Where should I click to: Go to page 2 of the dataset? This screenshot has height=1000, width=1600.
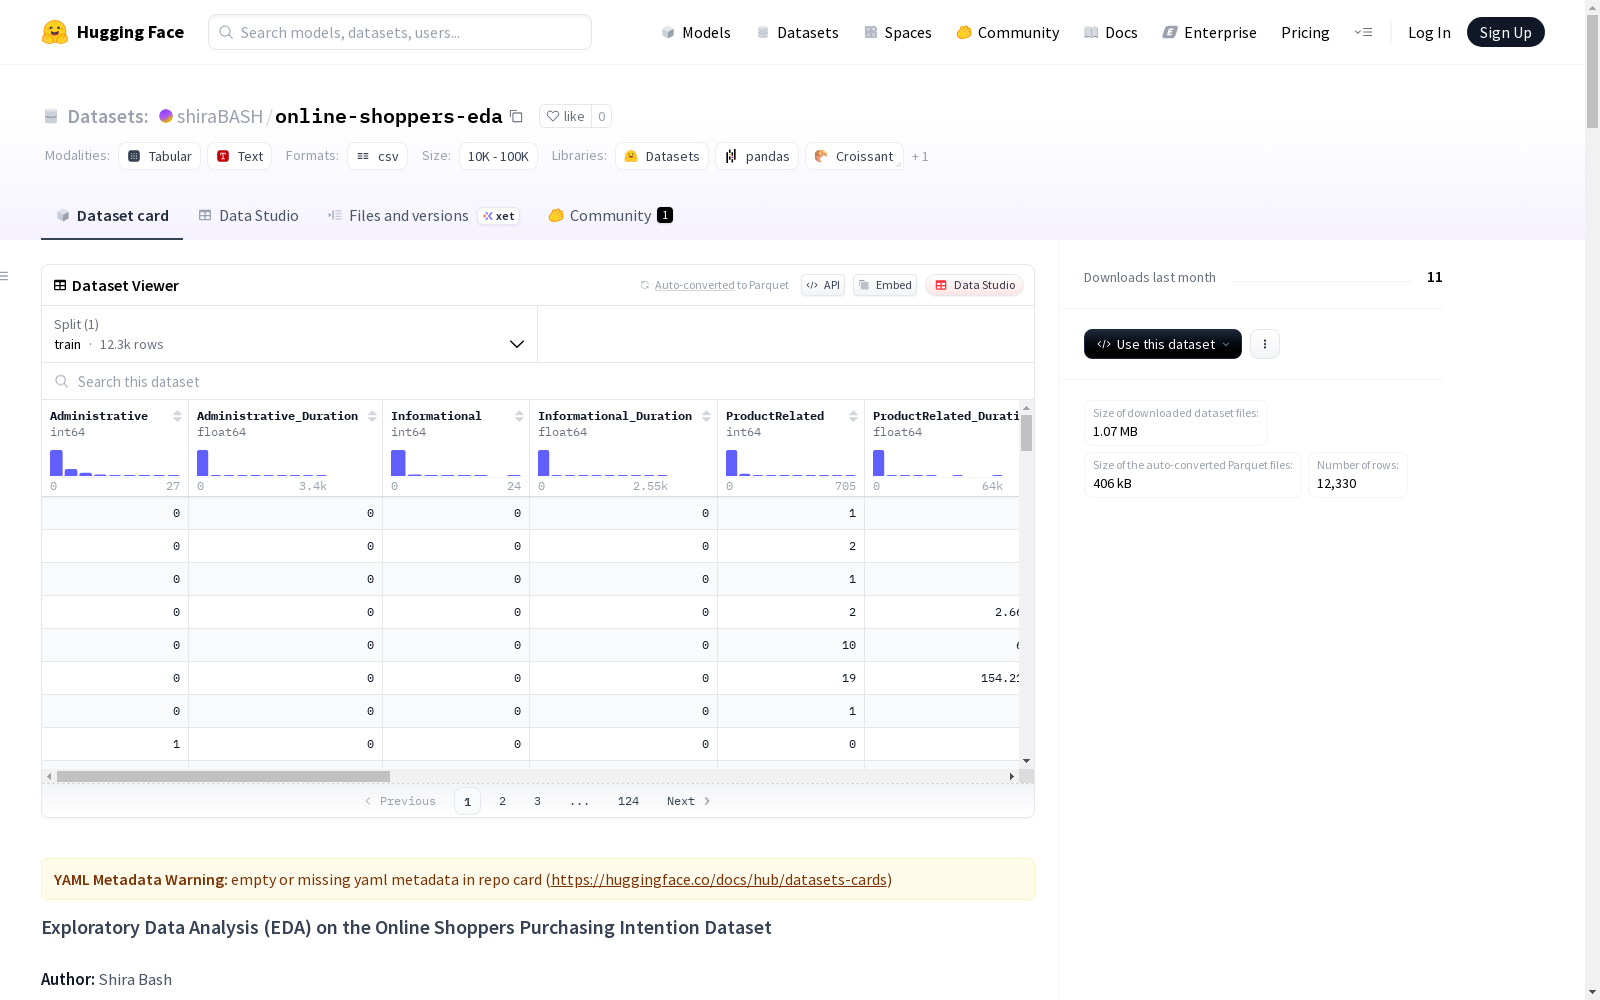point(502,801)
